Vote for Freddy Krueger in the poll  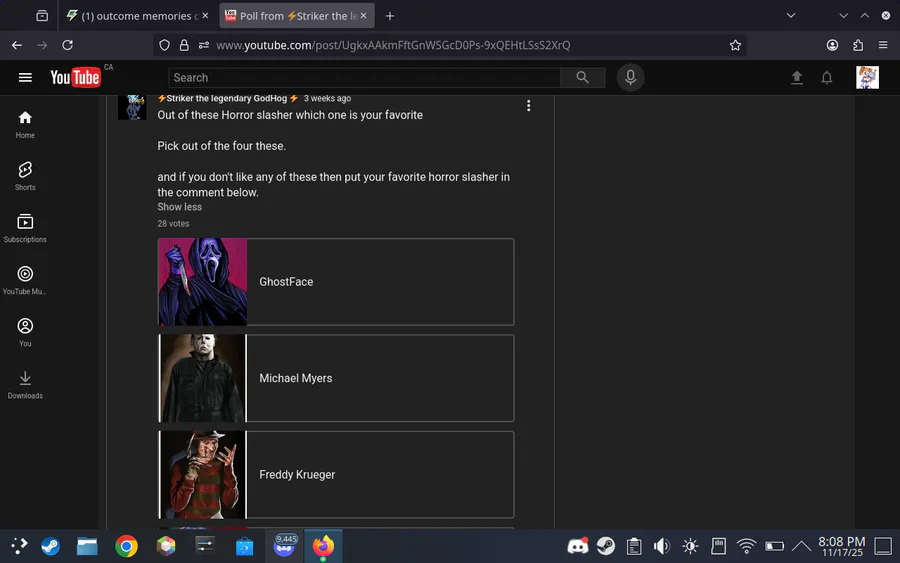(336, 475)
